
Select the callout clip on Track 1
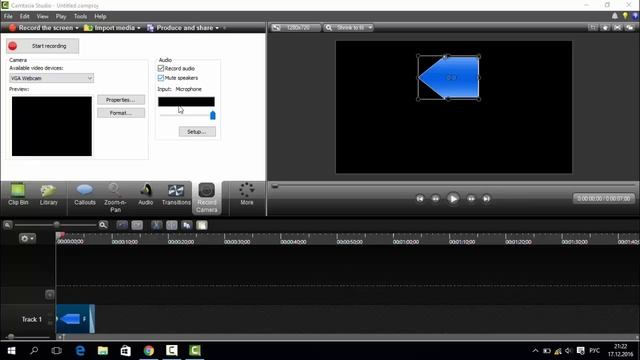click(76, 319)
